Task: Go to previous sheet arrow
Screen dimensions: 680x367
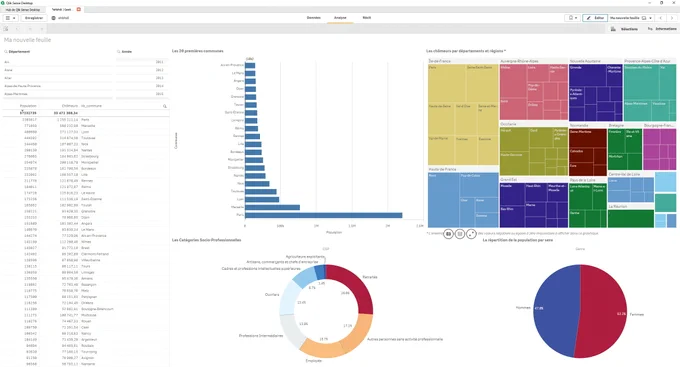Action: [660, 18]
